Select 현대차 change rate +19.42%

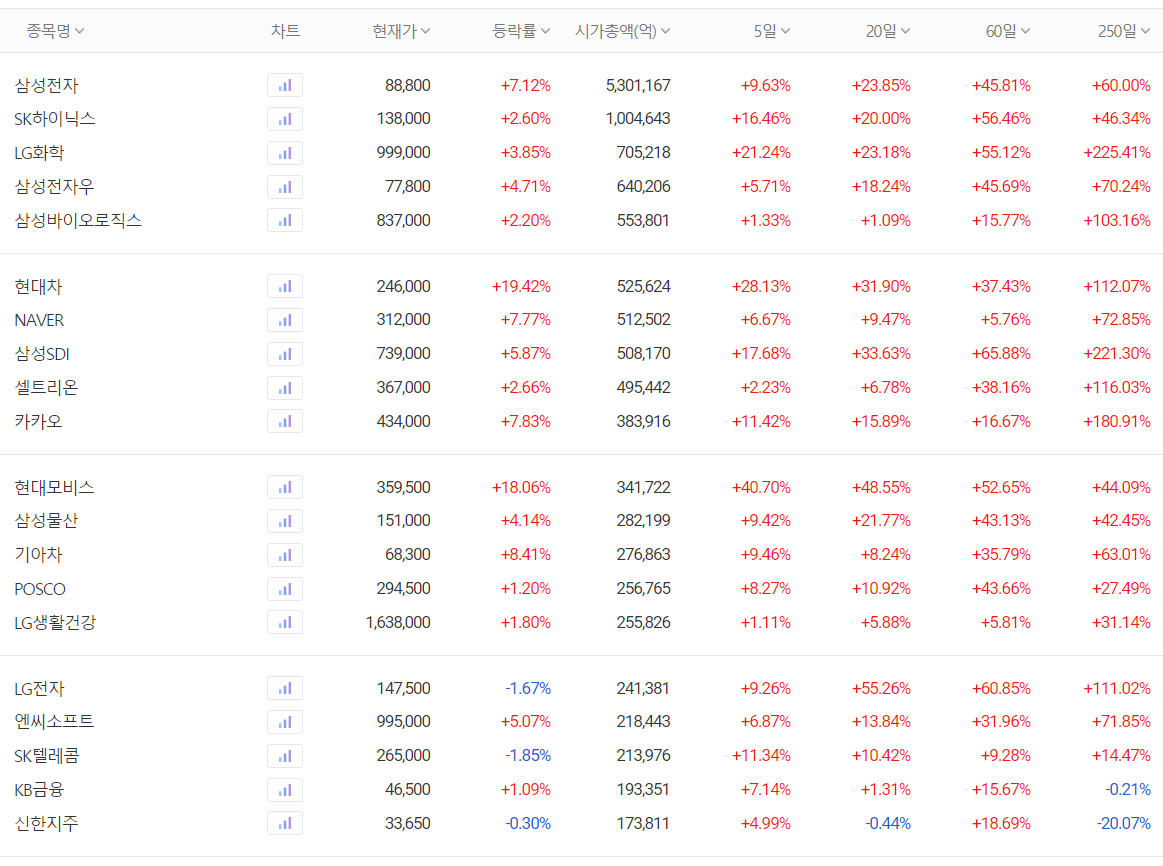click(x=521, y=286)
